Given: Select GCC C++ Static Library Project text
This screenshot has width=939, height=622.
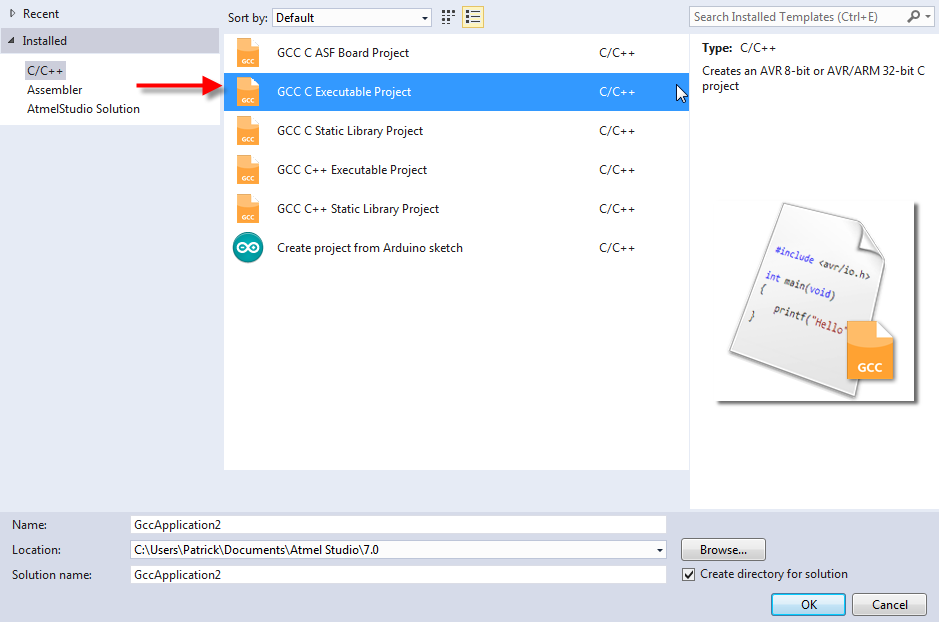Looking at the screenshot, I should pyautogui.click(x=358, y=208).
